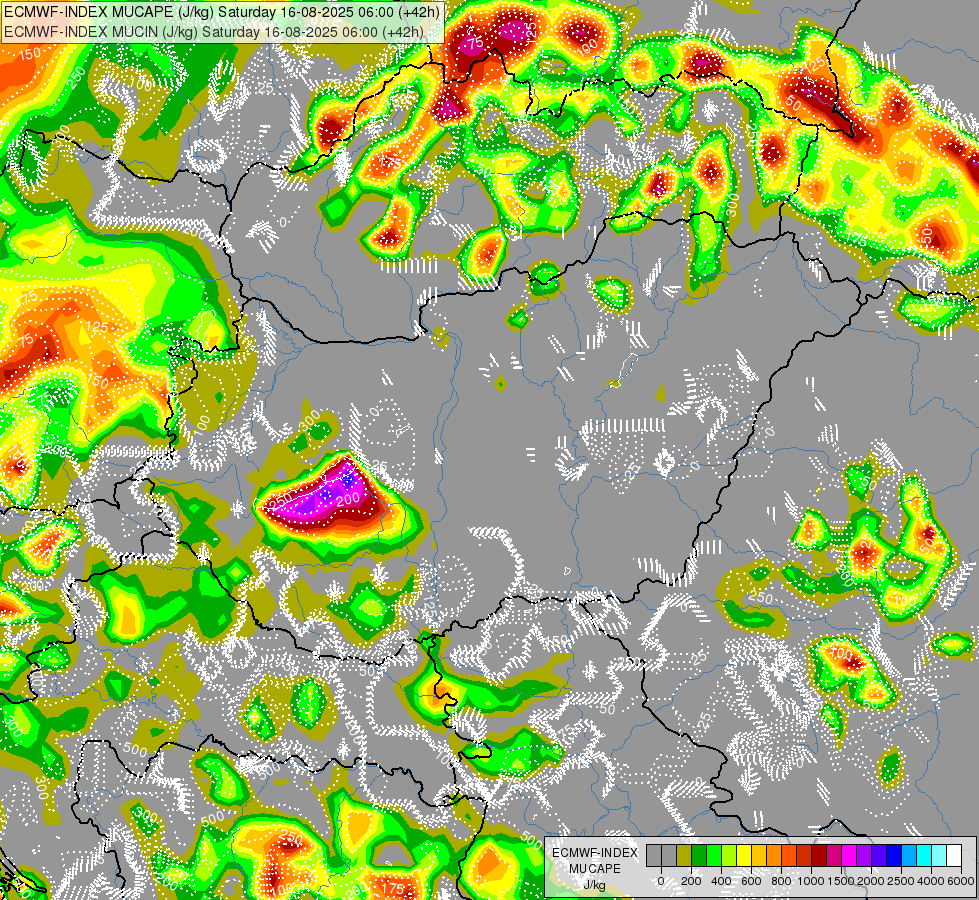Click the legend scale label 400
The height and width of the screenshot is (900, 979).
click(x=721, y=881)
